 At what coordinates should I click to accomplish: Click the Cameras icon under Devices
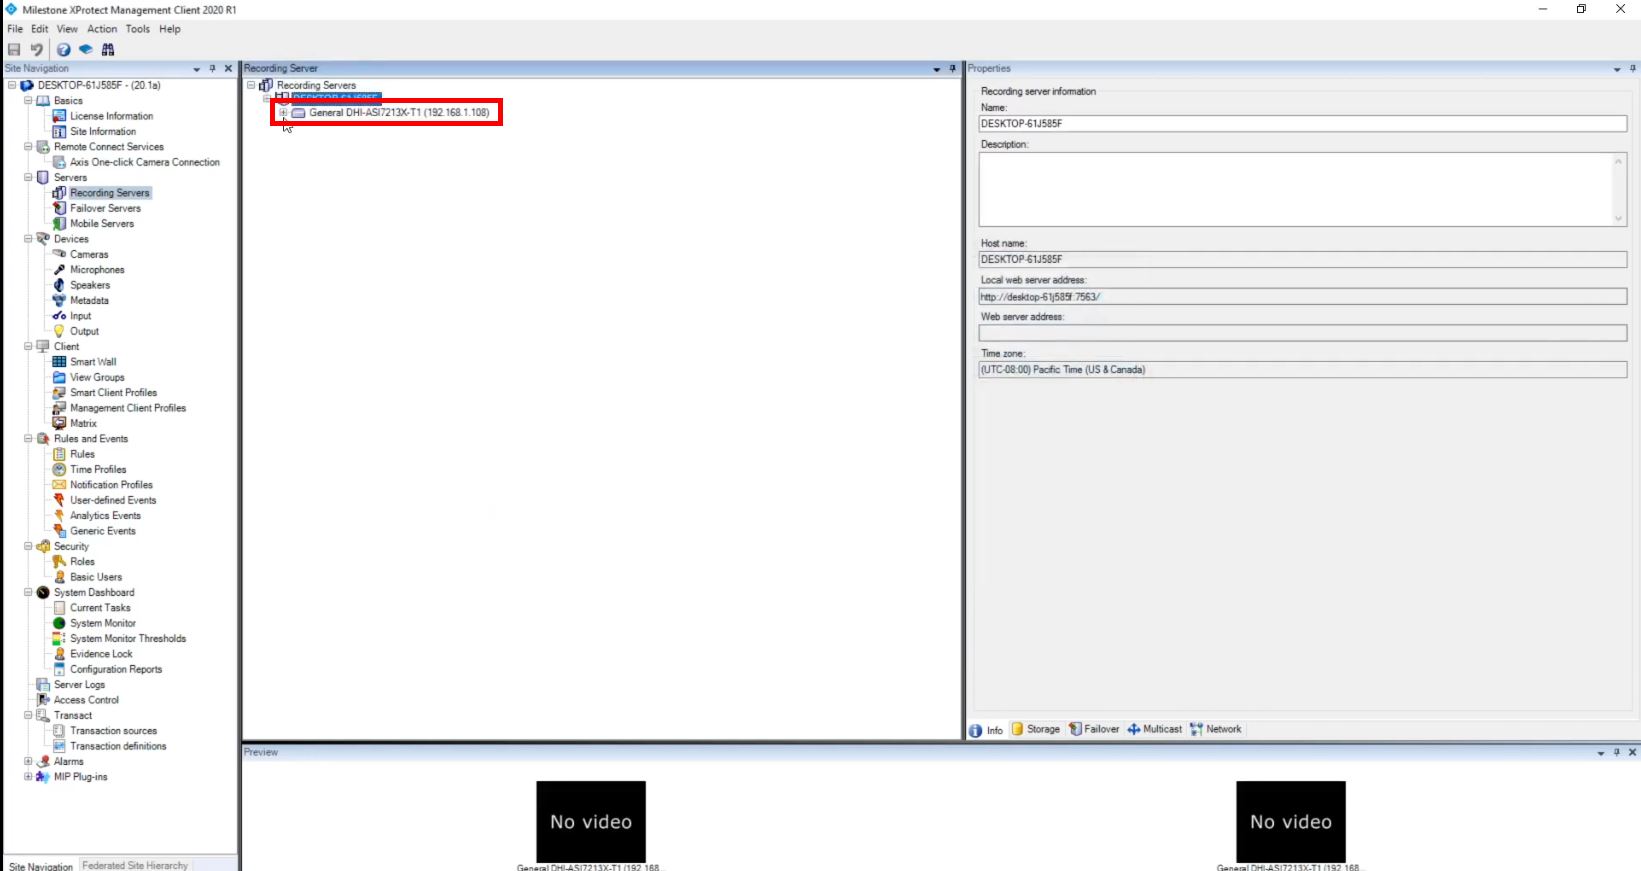pos(59,254)
